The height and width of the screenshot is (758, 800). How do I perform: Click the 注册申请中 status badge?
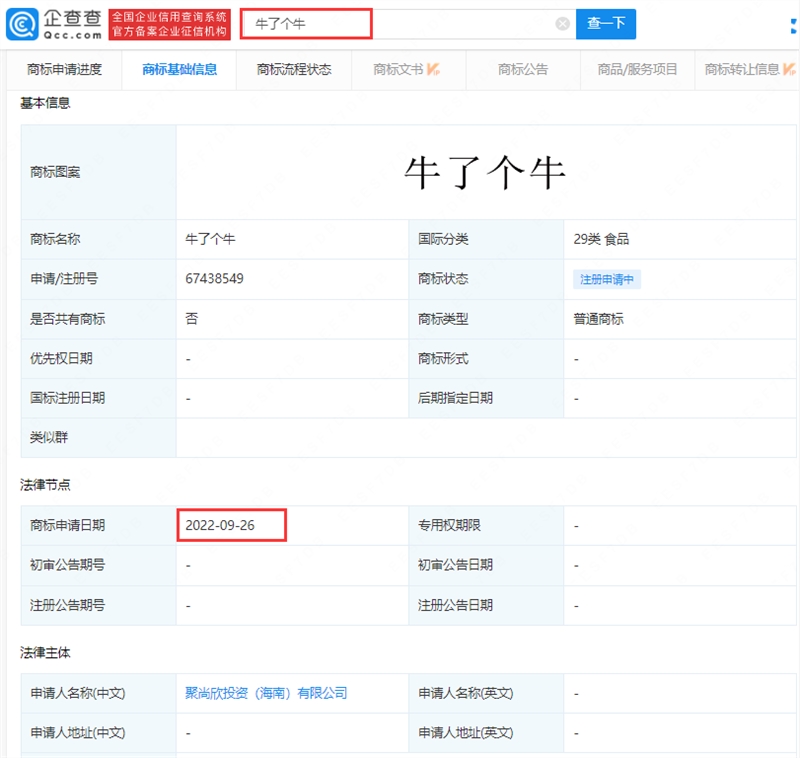click(x=607, y=279)
